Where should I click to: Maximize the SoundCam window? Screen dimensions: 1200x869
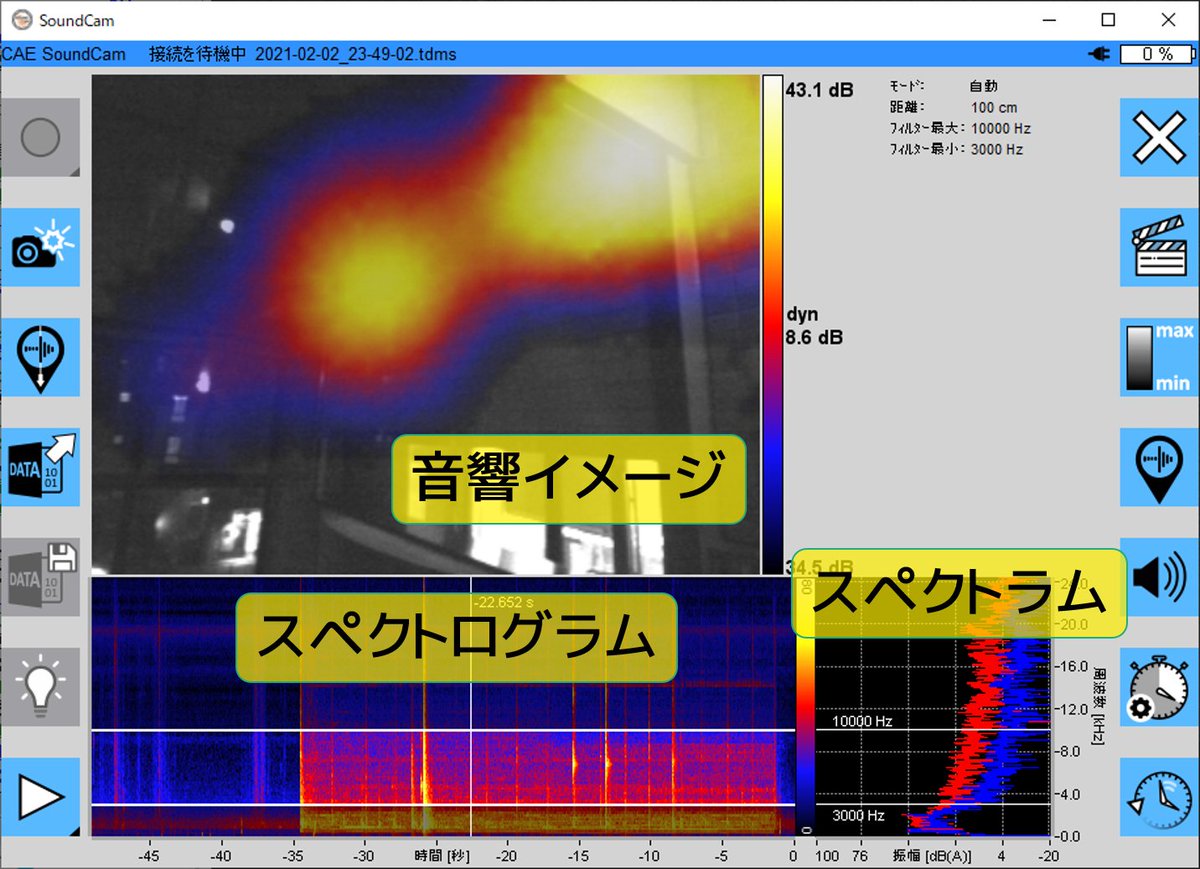coord(1108,20)
